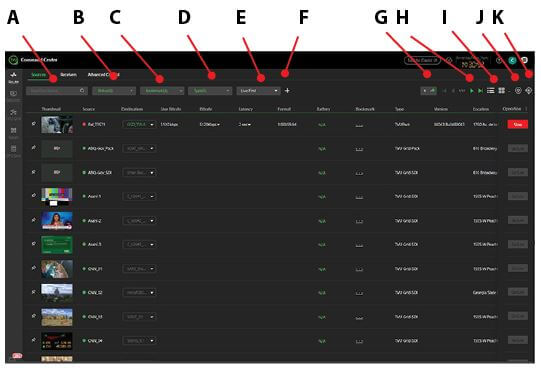Open the third green filter dropdown
Viewport: 541px width, 368px height.
coord(210,91)
